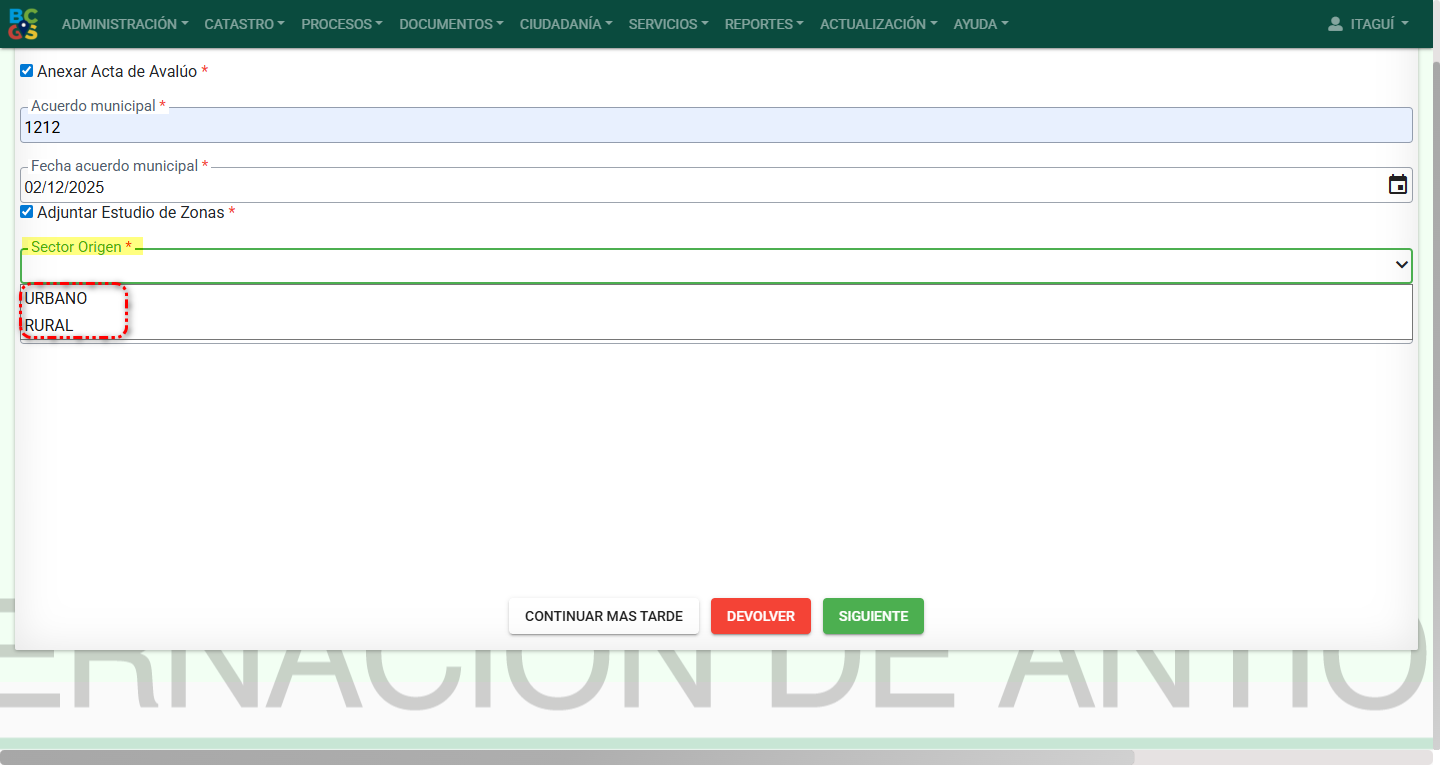Click the user profile icon
Image resolution: width=1440 pixels, height=765 pixels.
[x=1335, y=24]
